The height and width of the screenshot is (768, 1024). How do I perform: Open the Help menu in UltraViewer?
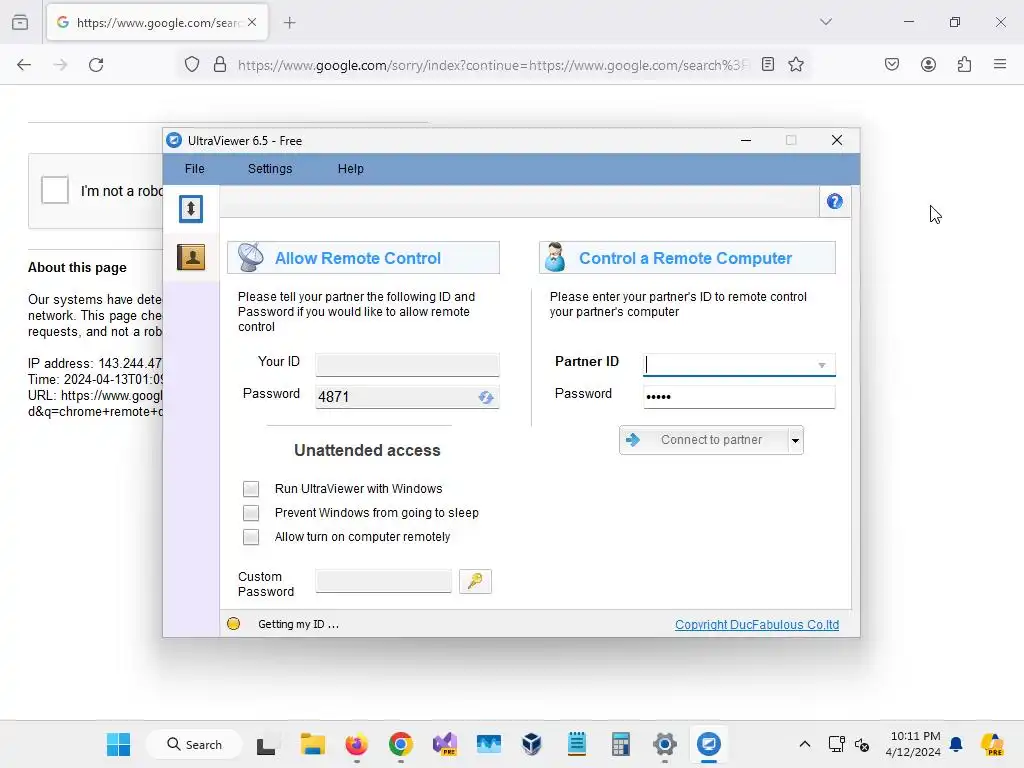pos(351,168)
